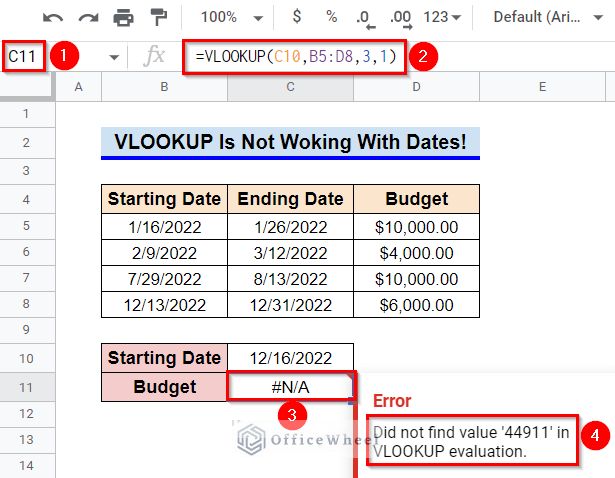Screen dimensions: 615x478
Task: Select row 8 header
Action: pyautogui.click(x=26, y=304)
